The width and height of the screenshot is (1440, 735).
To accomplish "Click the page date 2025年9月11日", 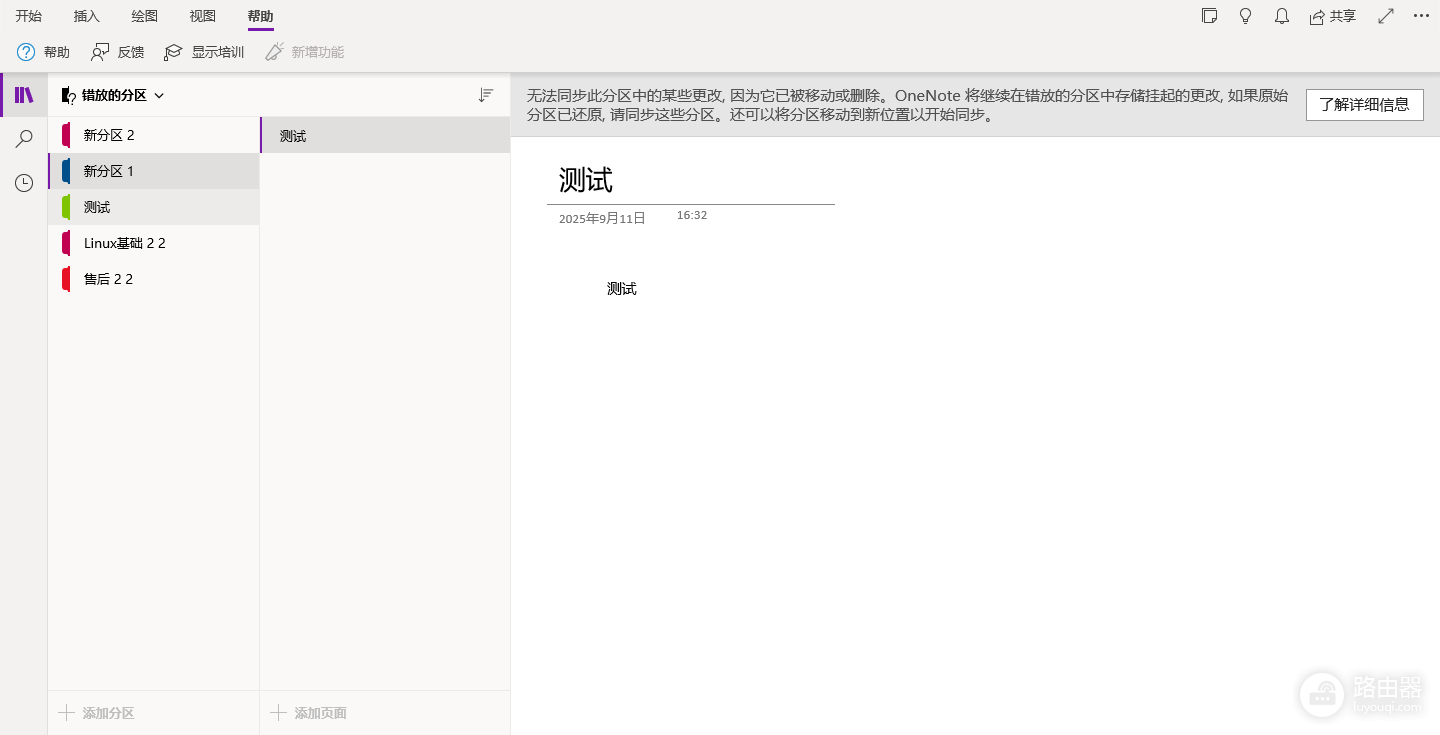I will [x=602, y=218].
